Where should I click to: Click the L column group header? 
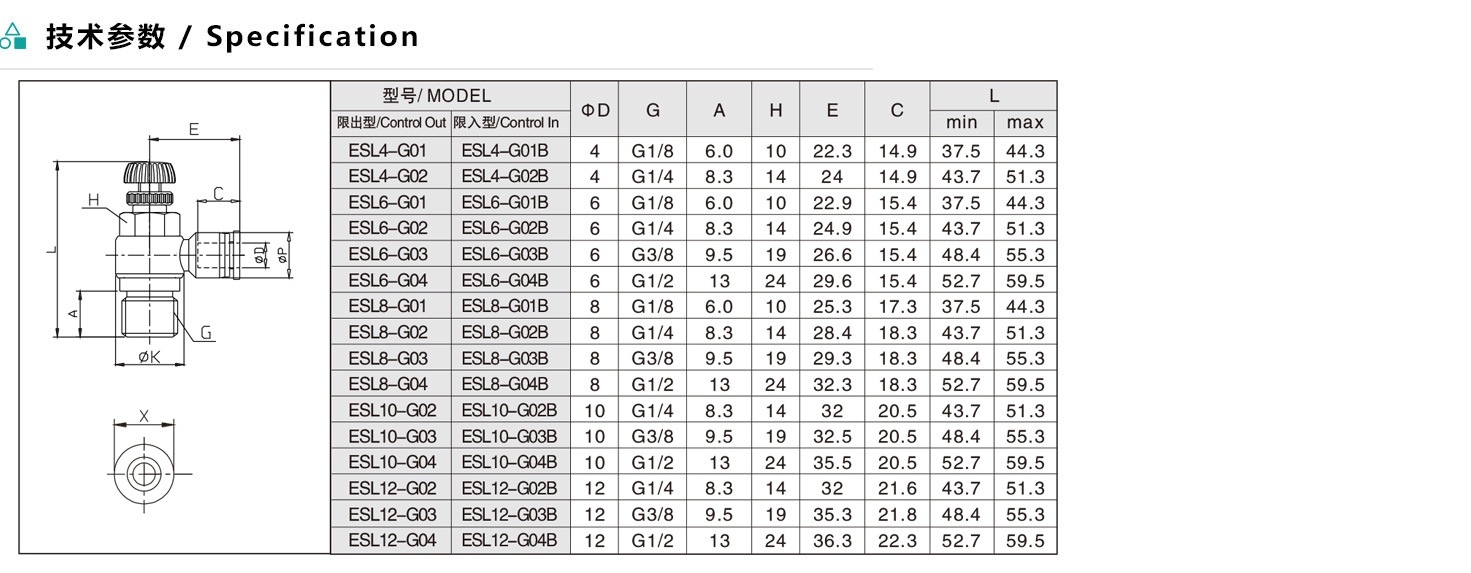click(x=993, y=96)
